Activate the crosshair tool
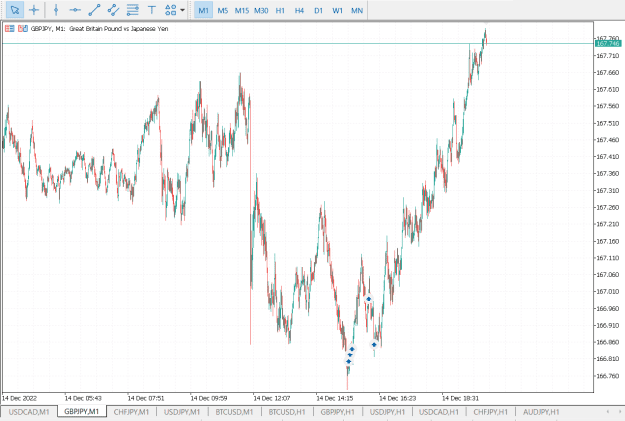 [x=34, y=10]
